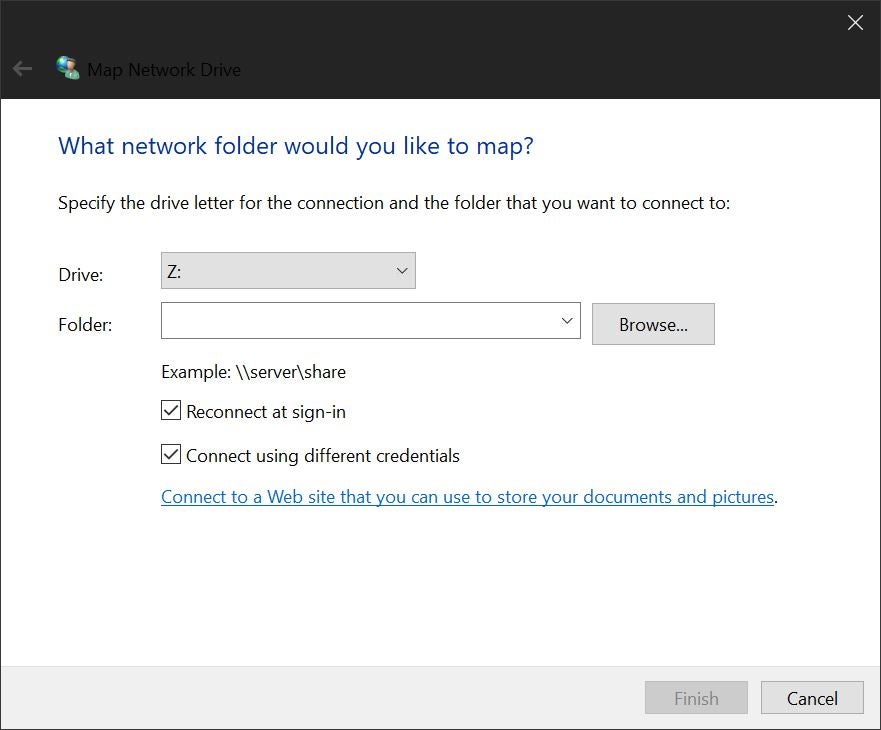The height and width of the screenshot is (730, 881).
Task: Click the Map Network Drive title text
Action: coord(164,70)
